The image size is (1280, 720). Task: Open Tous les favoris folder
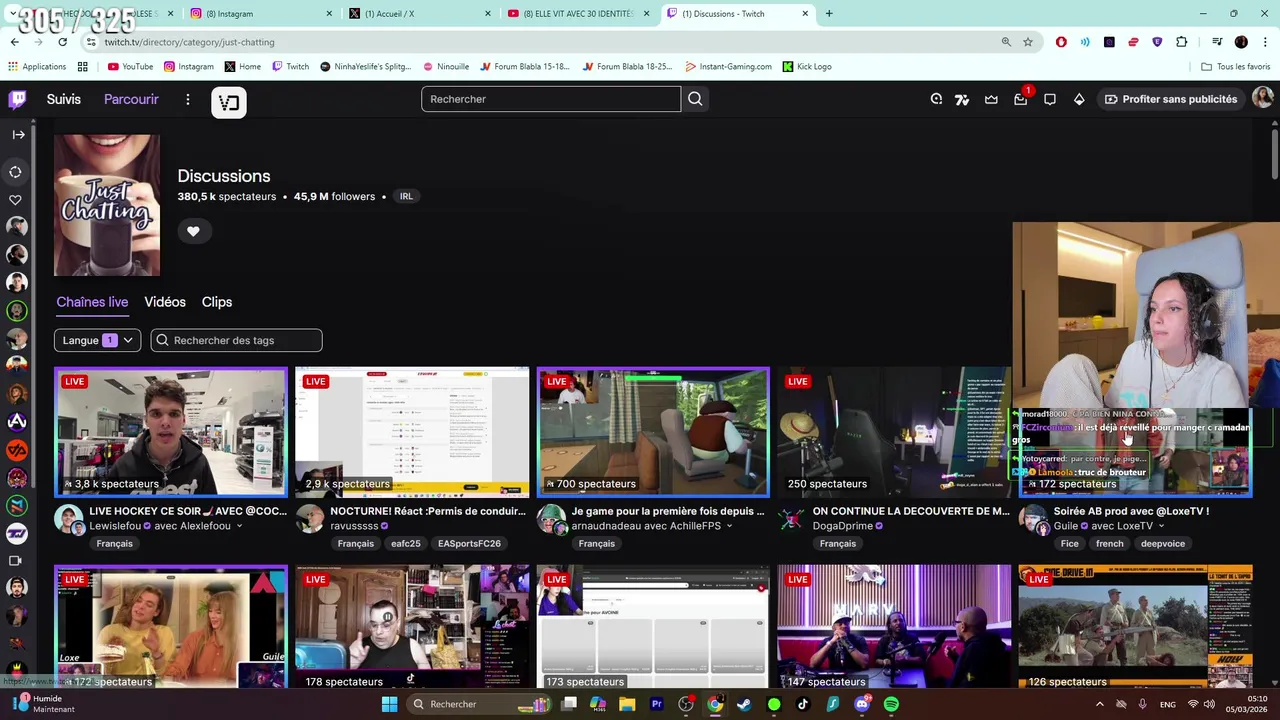click(x=1236, y=66)
